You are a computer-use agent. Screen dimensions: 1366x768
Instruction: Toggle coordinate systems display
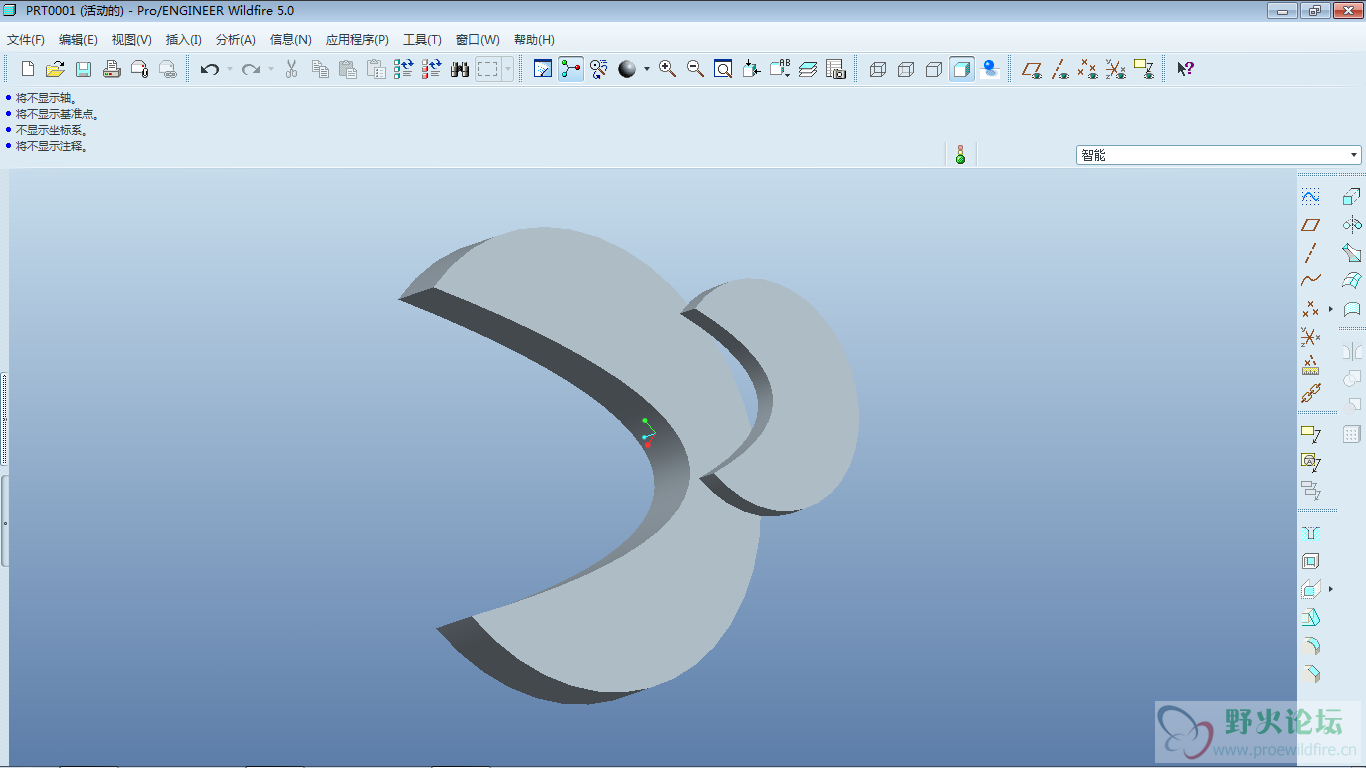coord(1116,69)
